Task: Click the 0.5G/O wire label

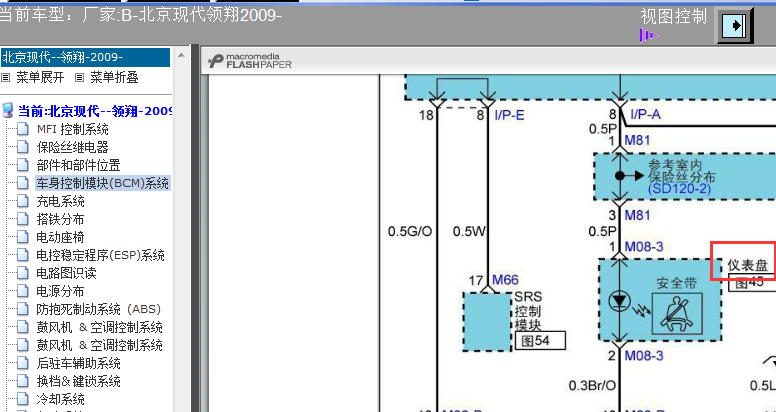Action: [410, 231]
